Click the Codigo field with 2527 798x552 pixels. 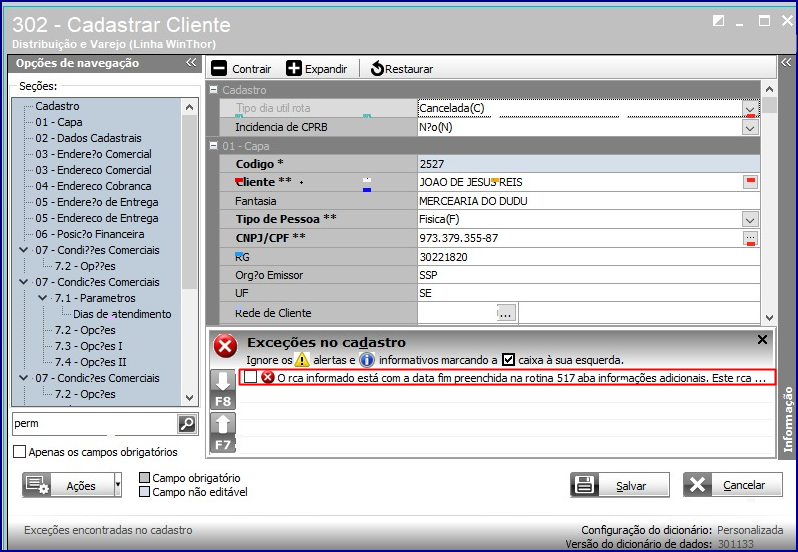589,164
